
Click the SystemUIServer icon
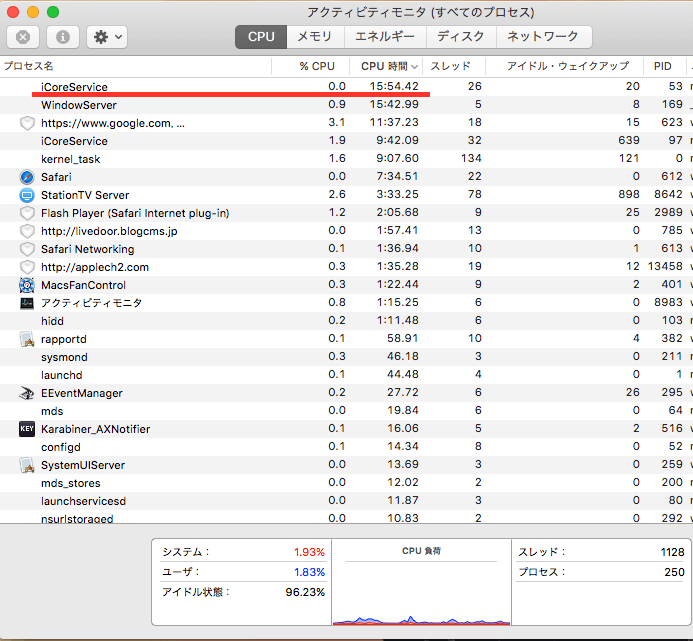point(27,465)
